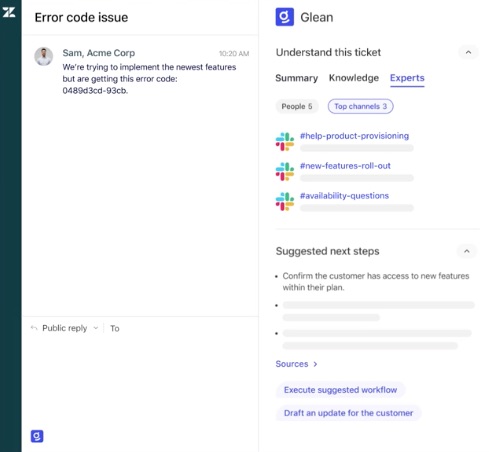Open Slack icon beside help-product-provisioning
Image resolution: width=489 pixels, height=452 pixels.
pyautogui.click(x=285, y=141)
